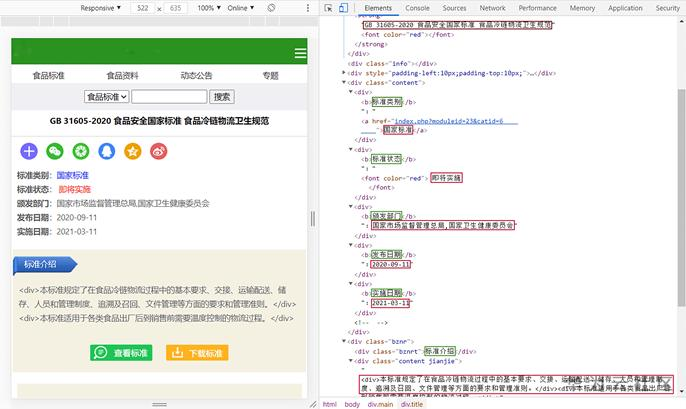Image resolution: width=686 pixels, height=409 pixels.
Task: Click the 搜索 search button
Action: [222, 97]
